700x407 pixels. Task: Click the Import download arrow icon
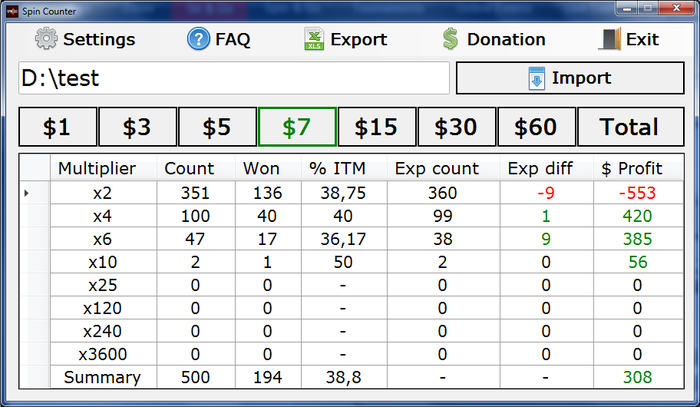click(537, 79)
